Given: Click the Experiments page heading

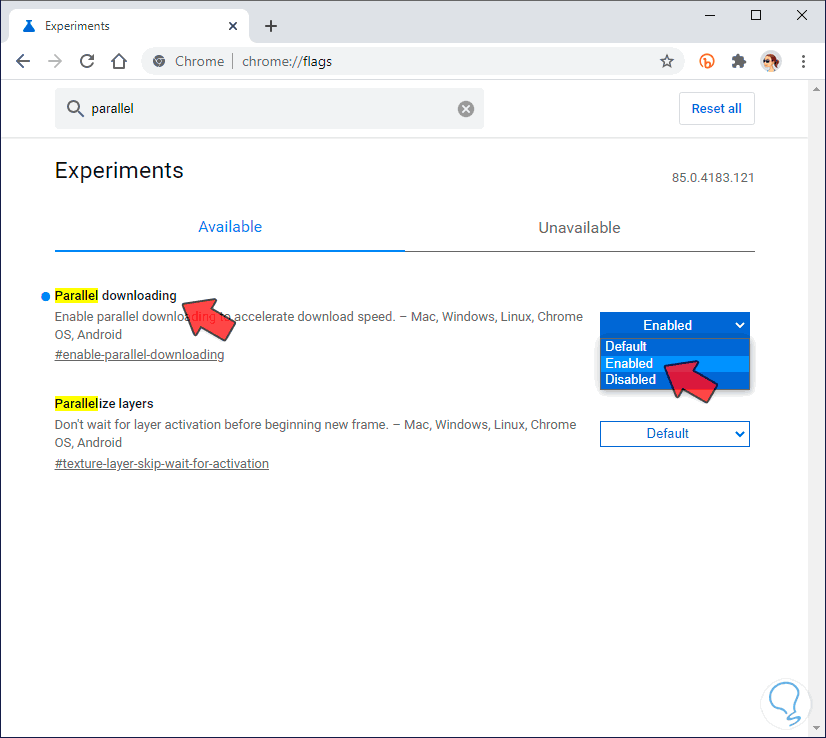Looking at the screenshot, I should point(119,171).
